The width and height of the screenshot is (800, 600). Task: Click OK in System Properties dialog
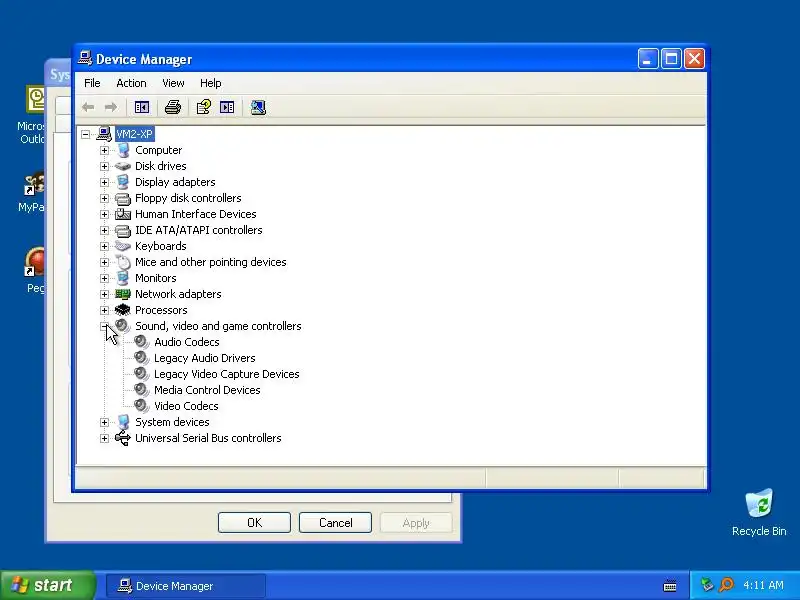tap(254, 522)
